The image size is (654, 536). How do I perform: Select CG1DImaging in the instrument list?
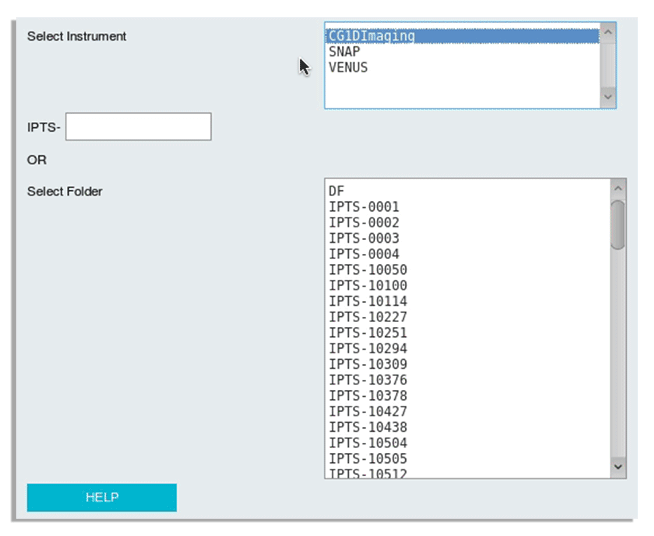tap(372, 36)
